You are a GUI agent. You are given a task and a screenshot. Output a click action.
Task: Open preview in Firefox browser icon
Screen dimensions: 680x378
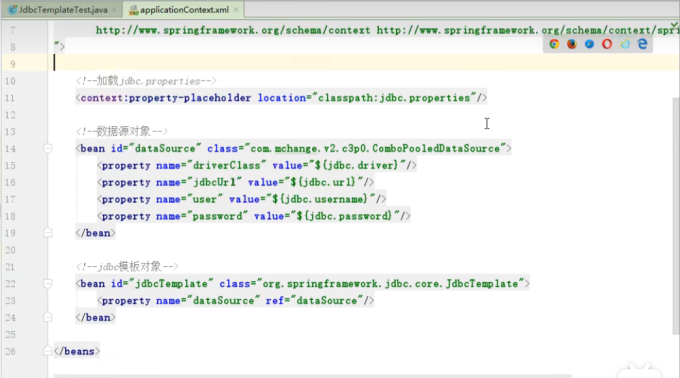point(572,44)
